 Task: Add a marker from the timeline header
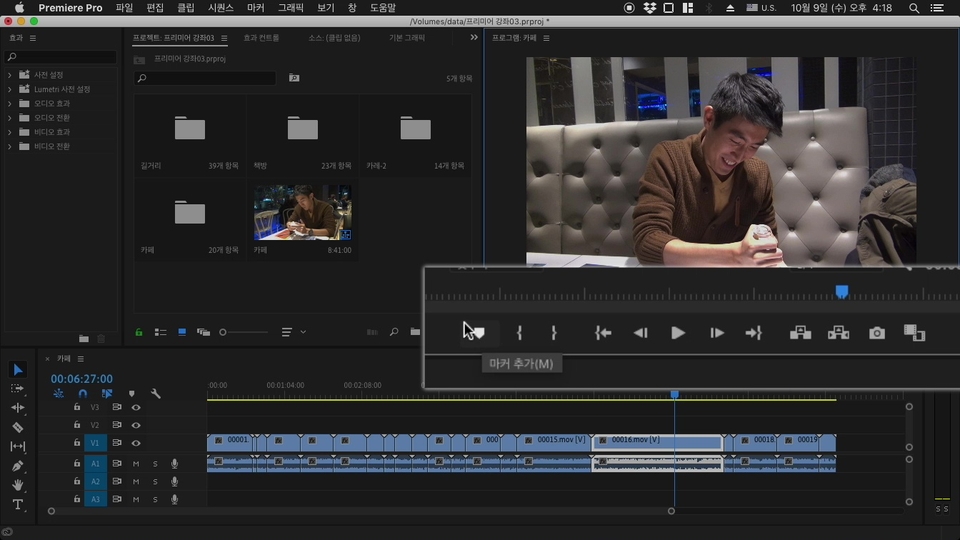pos(132,394)
